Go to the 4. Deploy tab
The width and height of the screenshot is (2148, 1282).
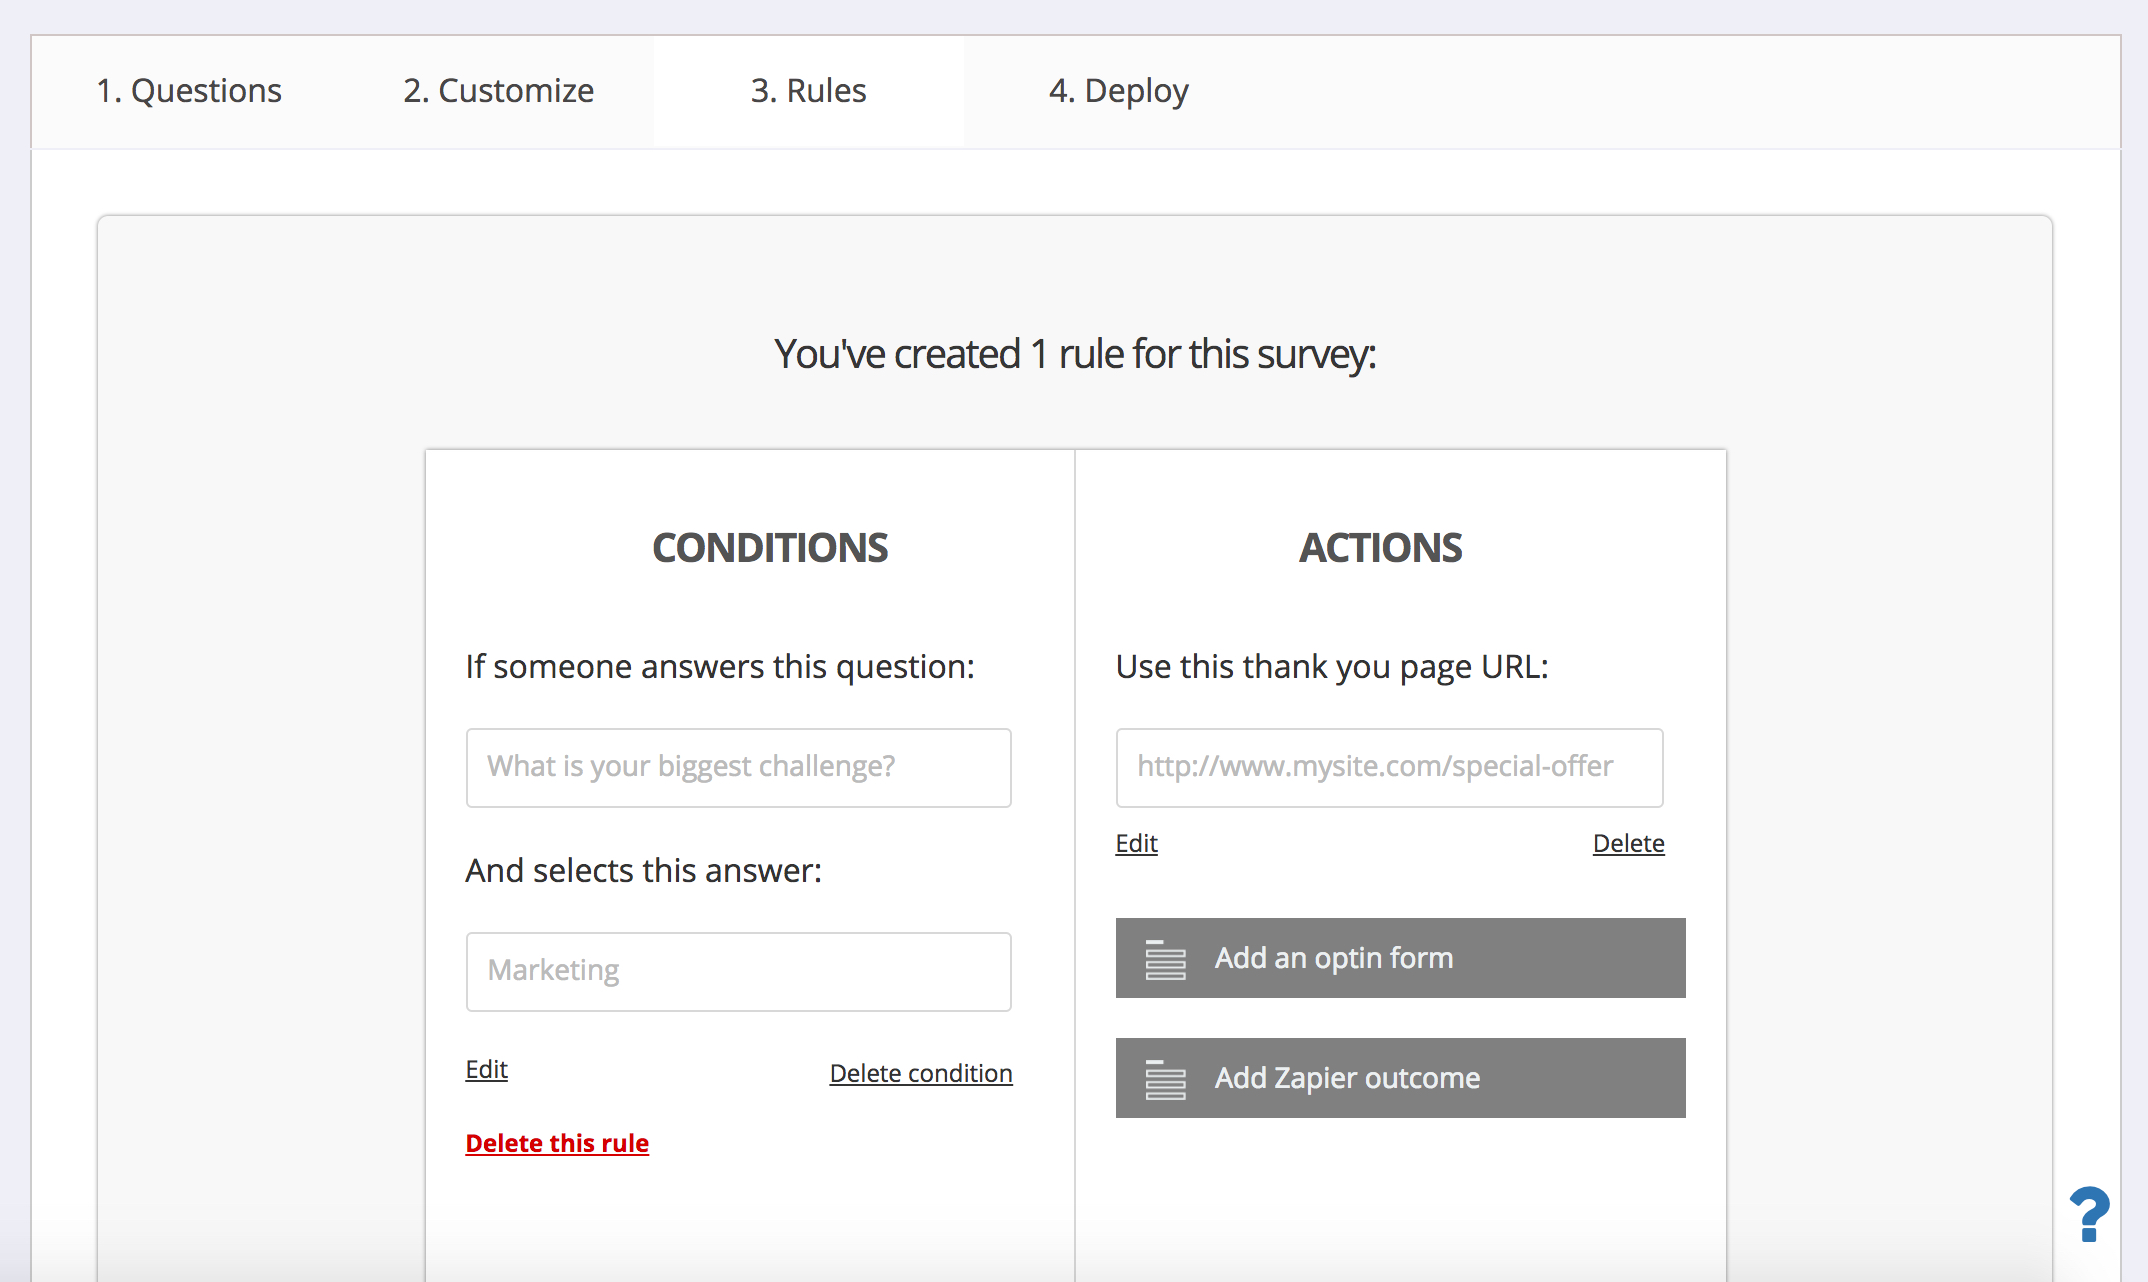pos(1118,91)
